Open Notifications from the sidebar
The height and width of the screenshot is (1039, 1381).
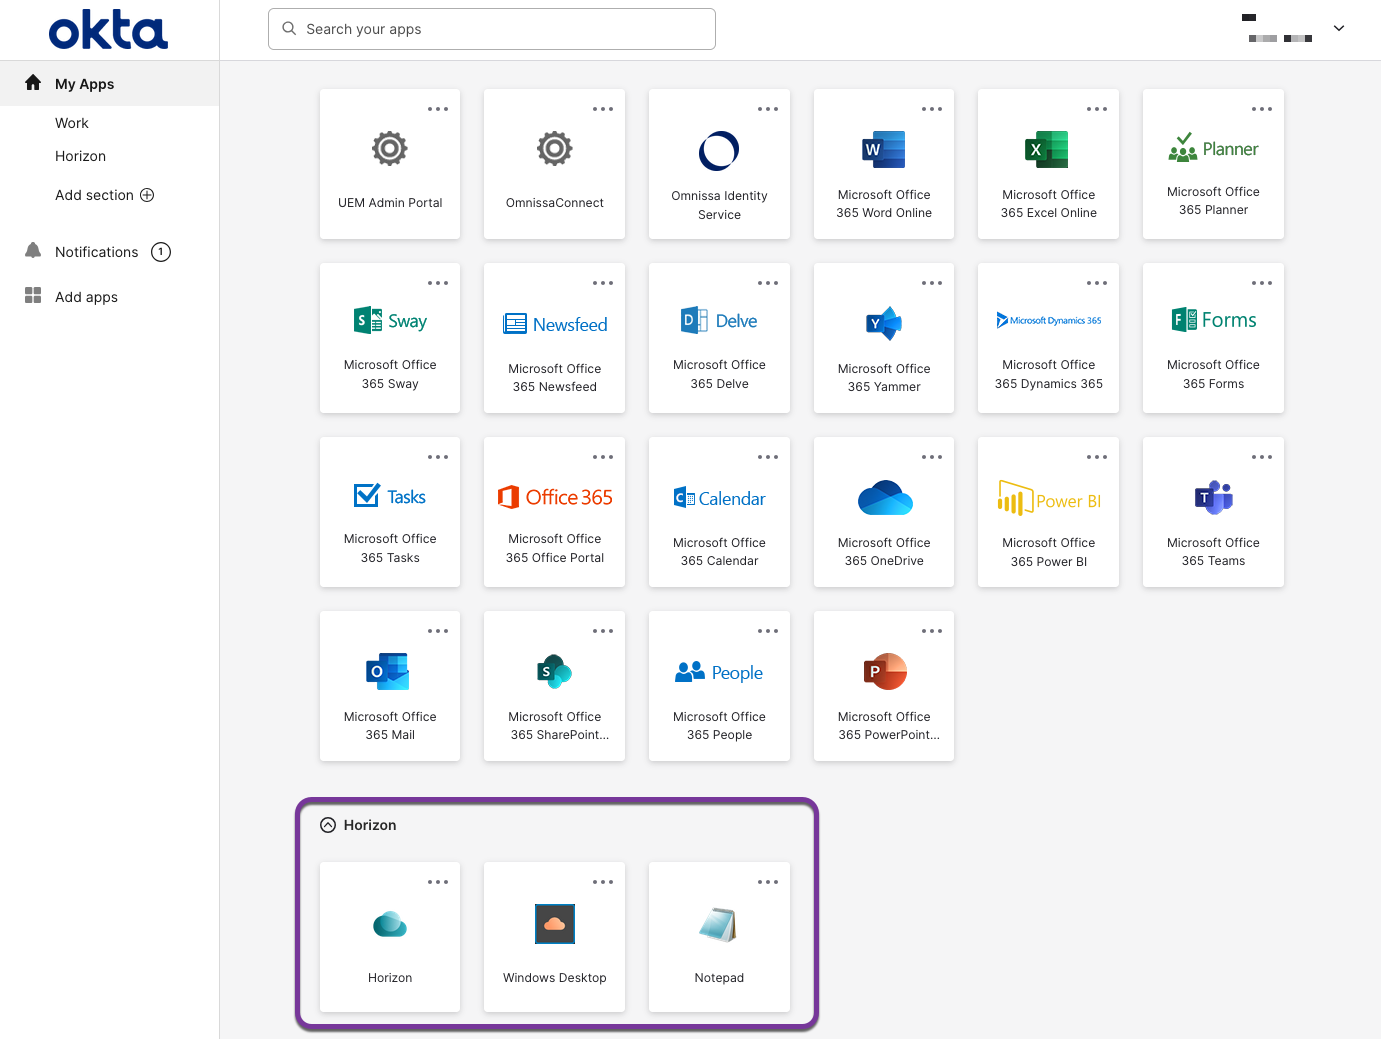tap(97, 252)
